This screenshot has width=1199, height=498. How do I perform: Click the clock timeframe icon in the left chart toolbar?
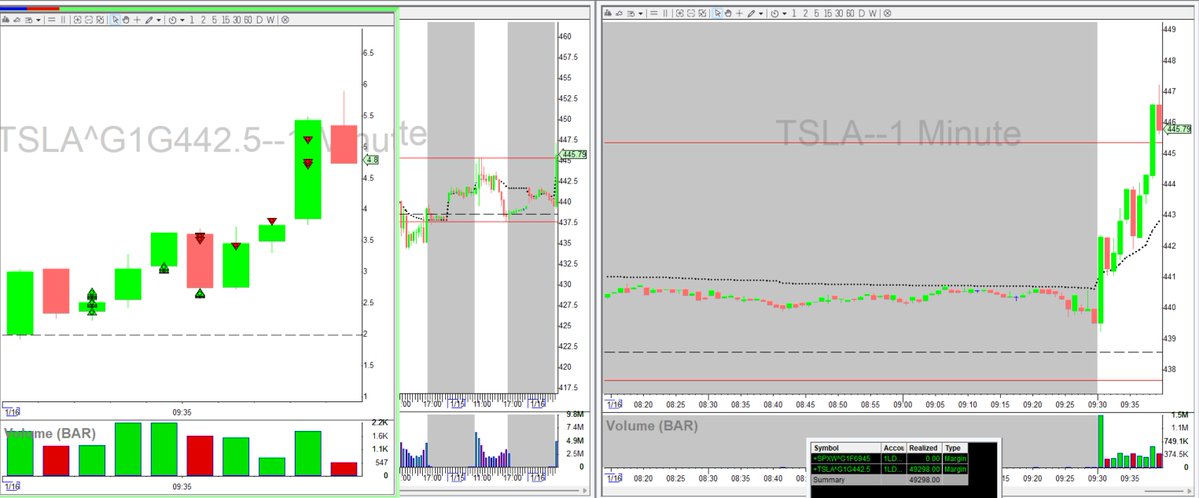point(172,20)
